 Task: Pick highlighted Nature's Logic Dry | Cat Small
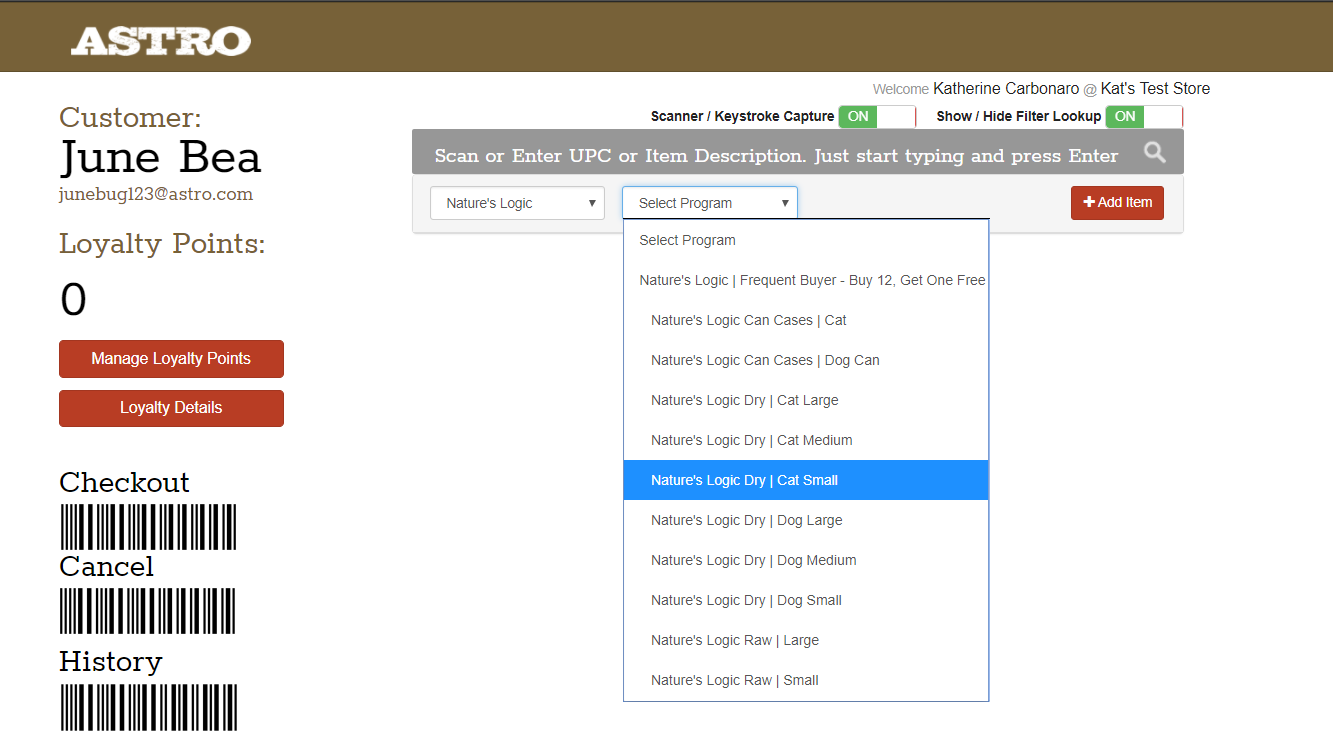pos(806,480)
